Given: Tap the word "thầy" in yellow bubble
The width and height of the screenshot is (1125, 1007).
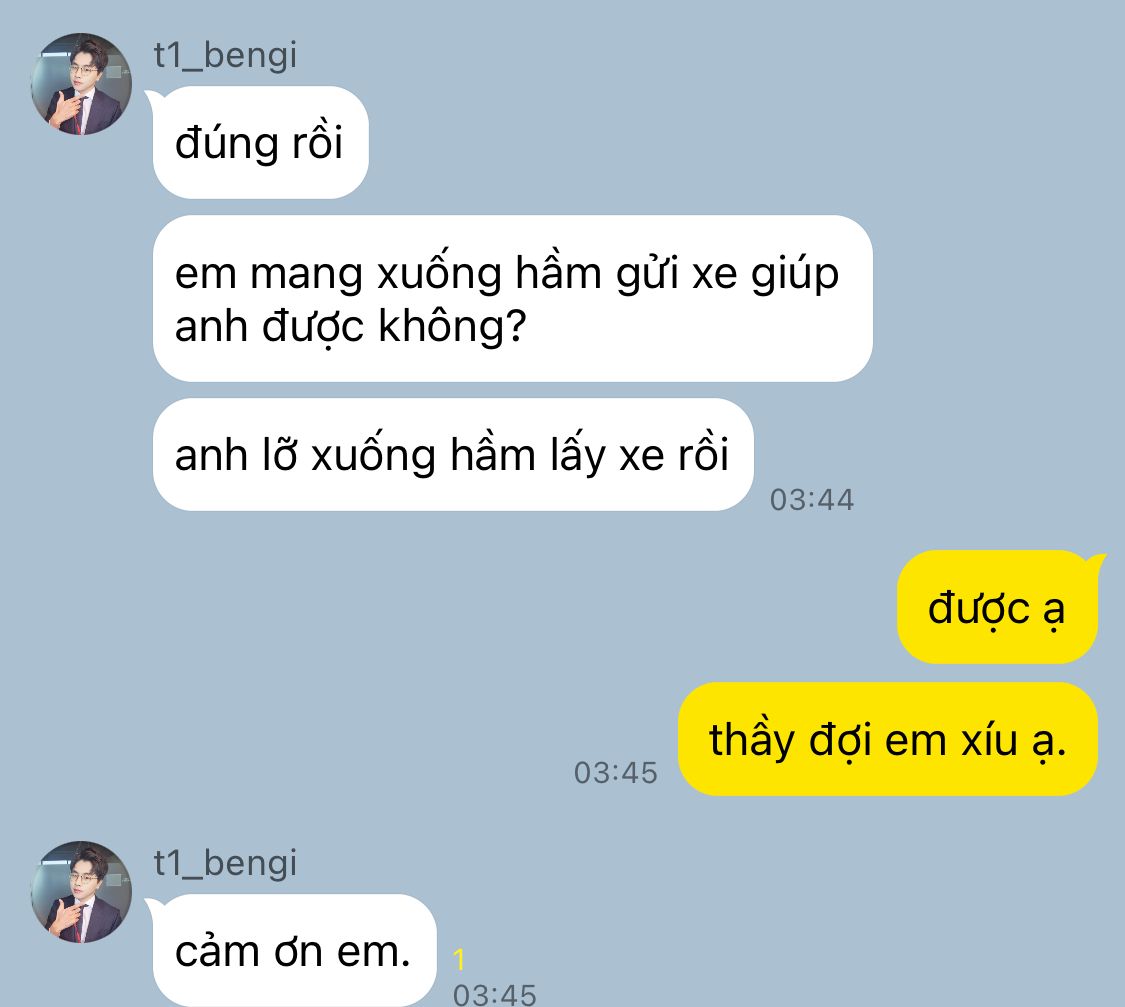Looking at the screenshot, I should 751,739.
